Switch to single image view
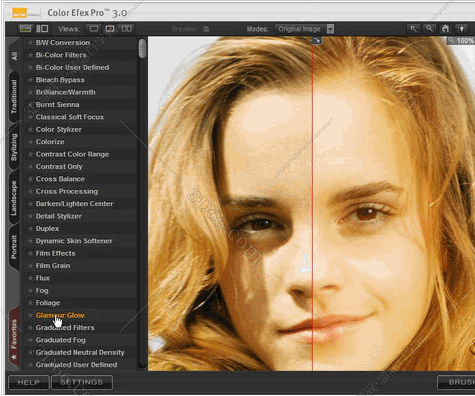475x396 pixels. pyautogui.click(x=93, y=29)
